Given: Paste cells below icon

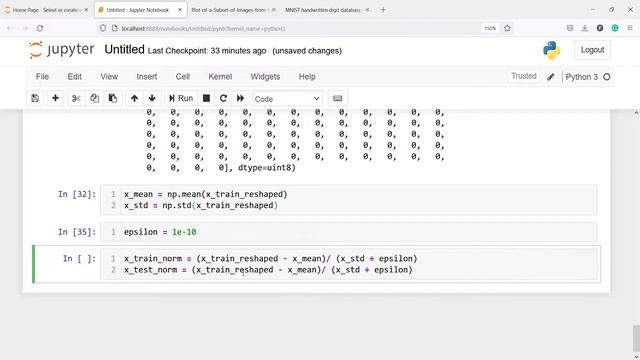Looking at the screenshot, I should [x=113, y=98].
